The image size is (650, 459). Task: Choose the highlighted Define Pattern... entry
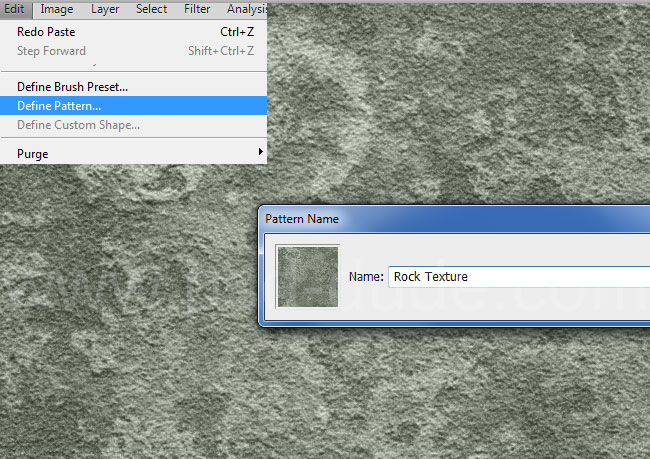133,106
